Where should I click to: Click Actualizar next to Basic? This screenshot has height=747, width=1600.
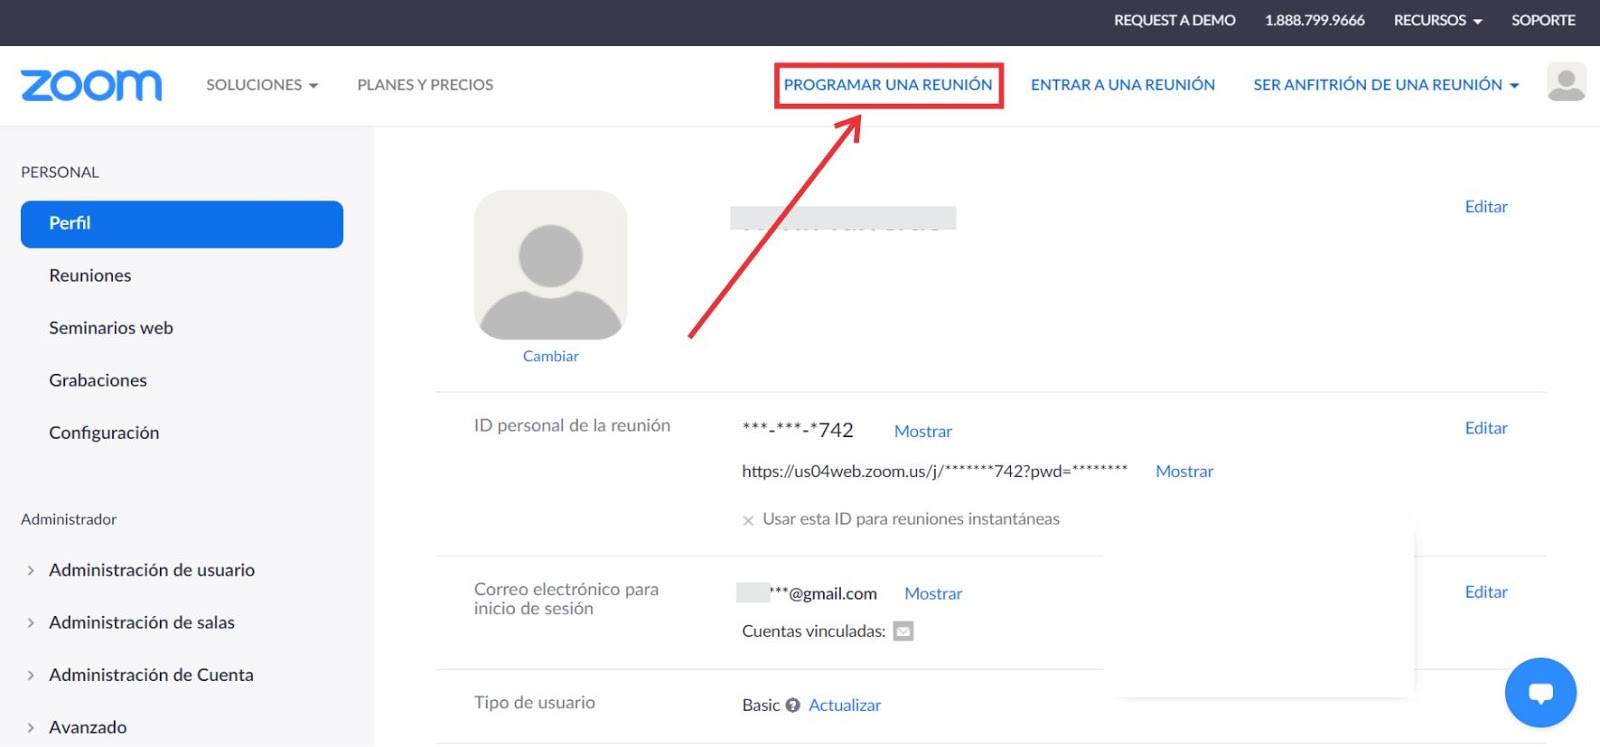(x=845, y=705)
